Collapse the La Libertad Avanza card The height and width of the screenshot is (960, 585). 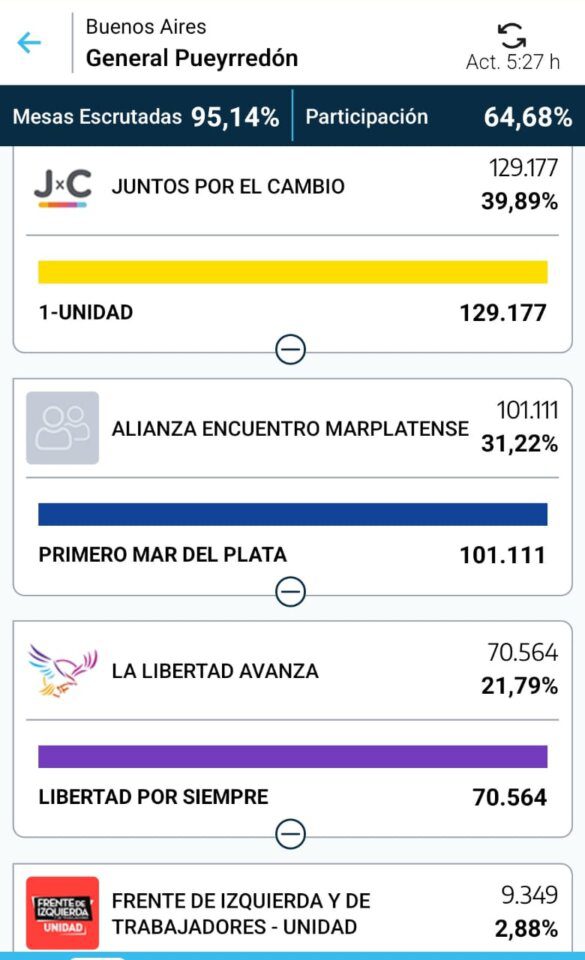click(x=291, y=834)
